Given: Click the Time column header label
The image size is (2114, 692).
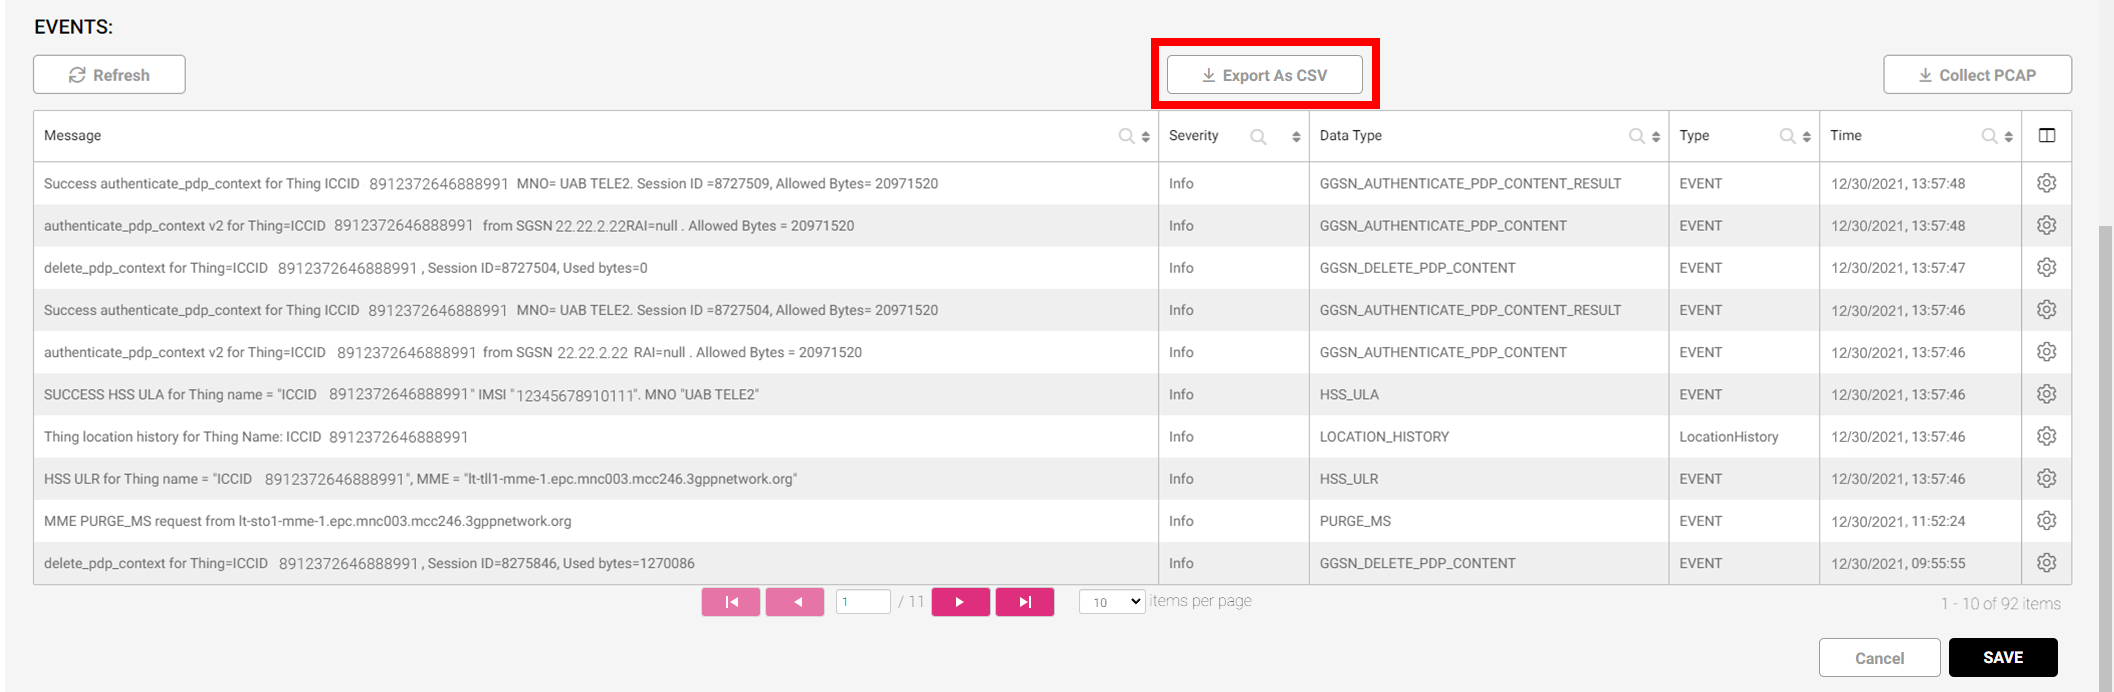Looking at the screenshot, I should click(x=1846, y=136).
